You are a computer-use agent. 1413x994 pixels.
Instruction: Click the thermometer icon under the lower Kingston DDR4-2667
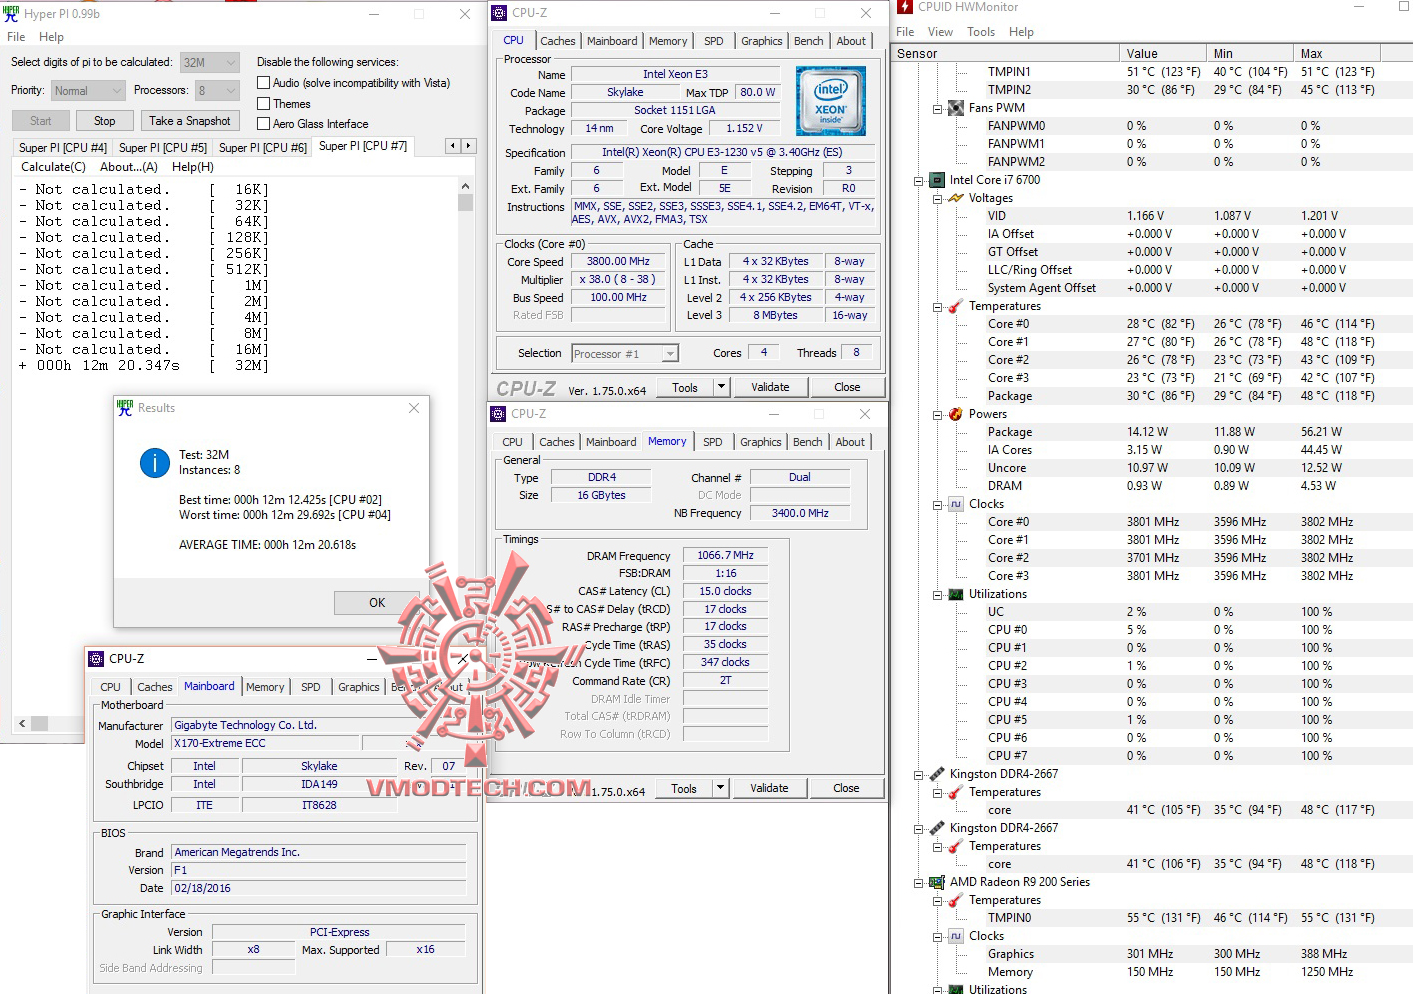click(x=956, y=846)
